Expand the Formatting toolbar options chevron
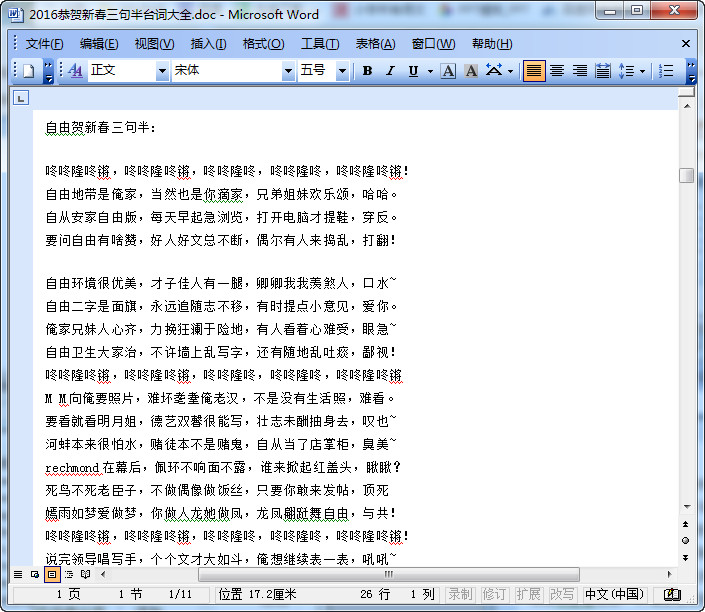705x612 pixels. point(692,72)
